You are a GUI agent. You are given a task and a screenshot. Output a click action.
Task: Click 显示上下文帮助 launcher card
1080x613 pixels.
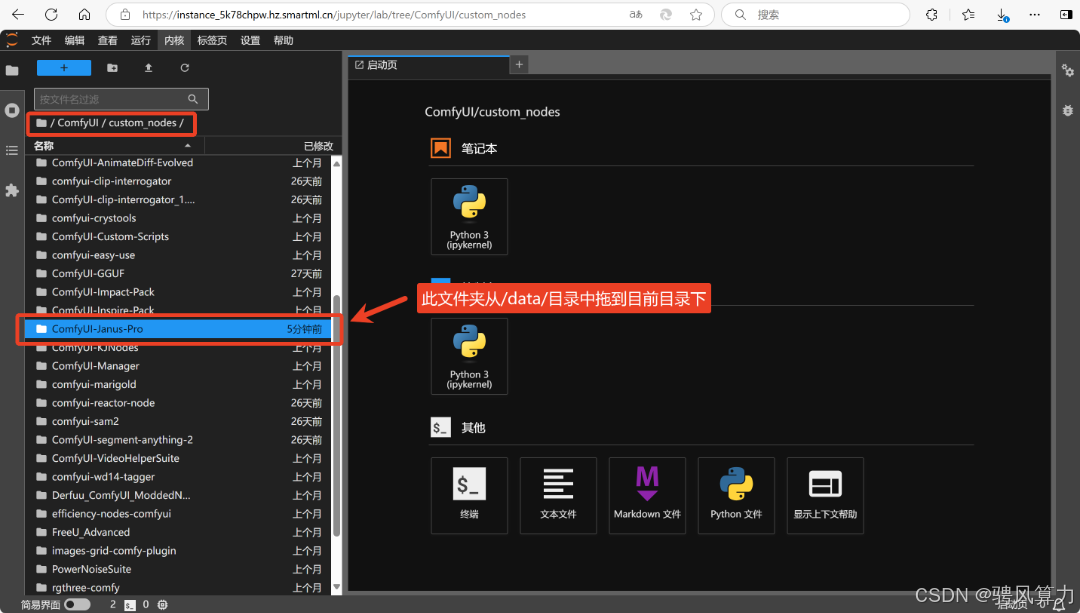[x=825, y=495]
